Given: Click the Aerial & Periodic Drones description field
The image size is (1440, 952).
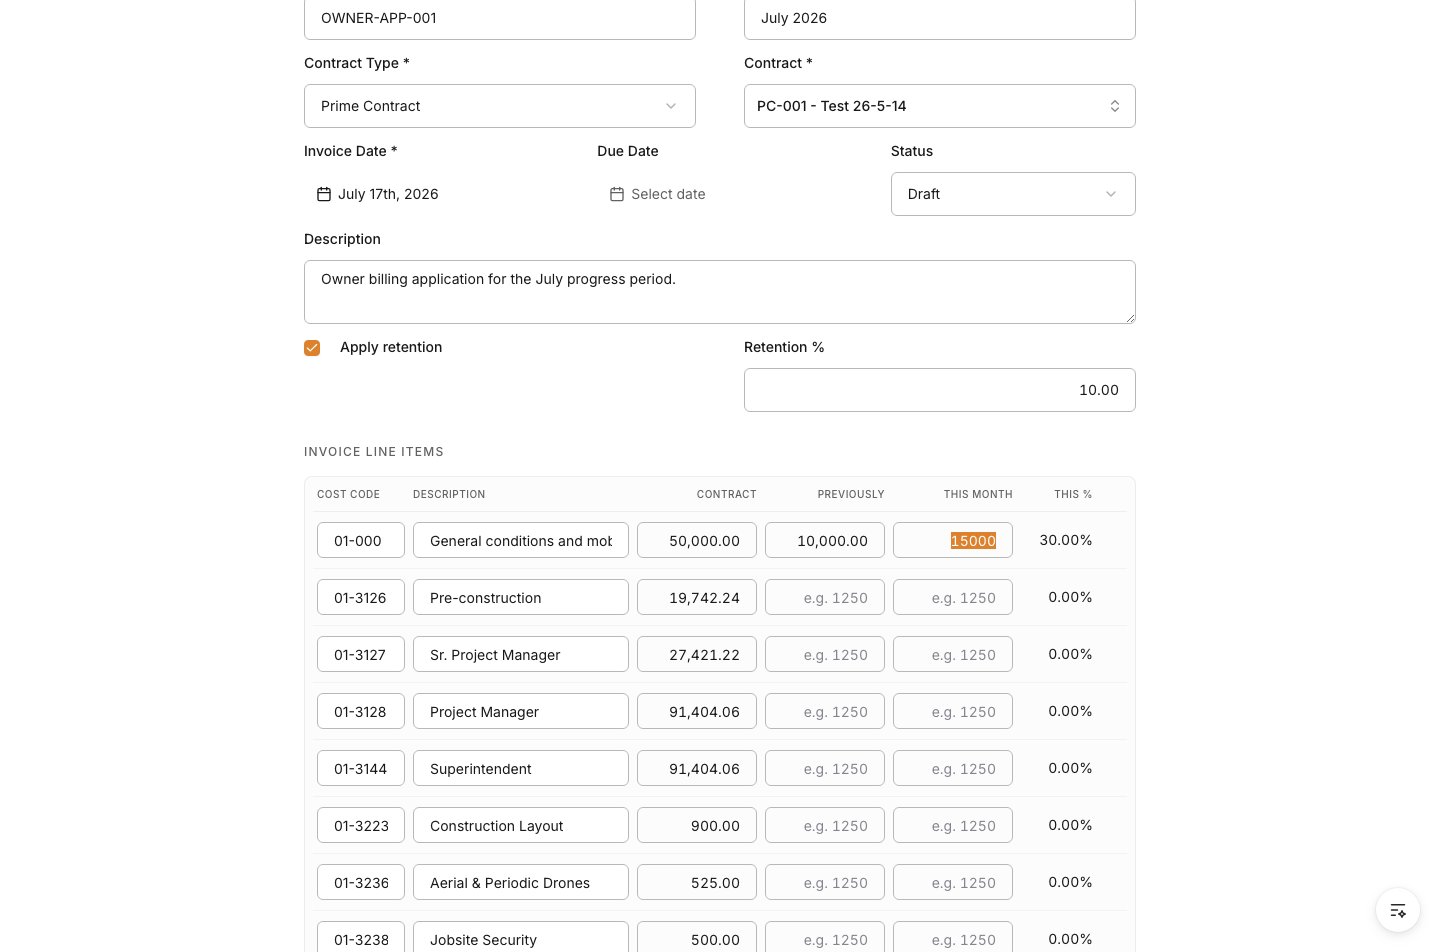Looking at the screenshot, I should click(x=521, y=882).
